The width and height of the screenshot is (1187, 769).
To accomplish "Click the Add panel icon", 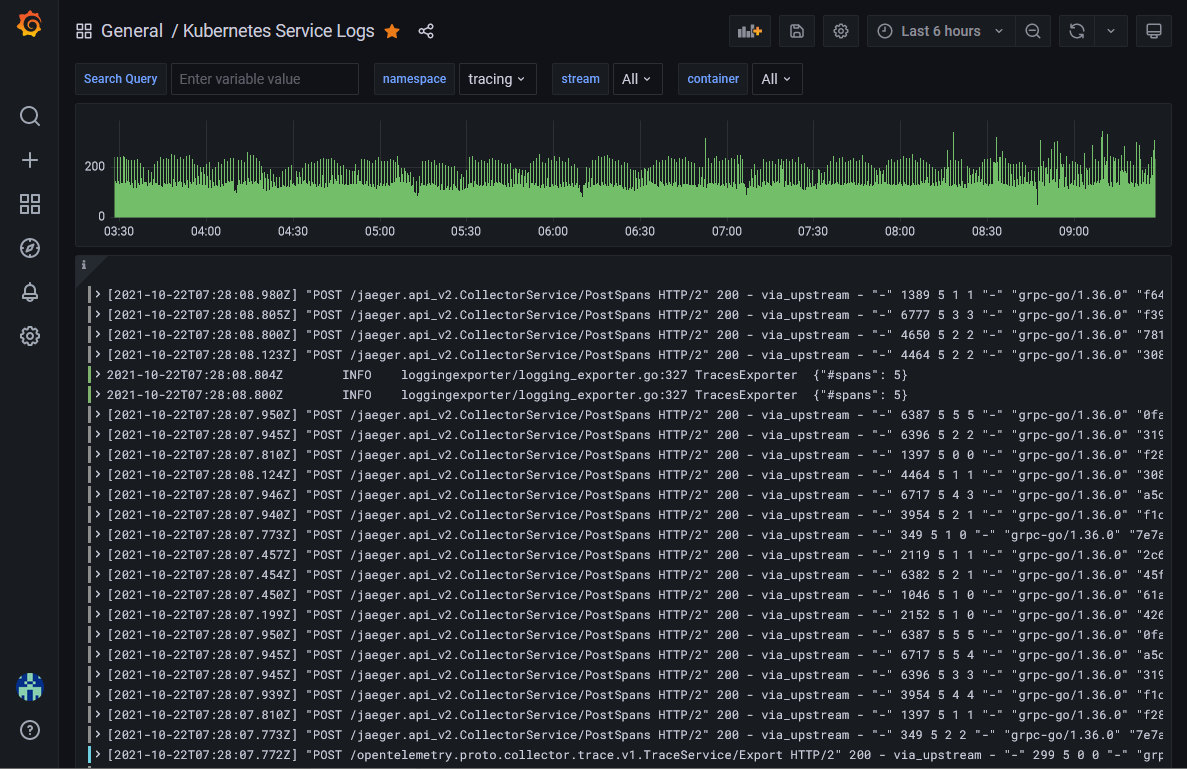I will [x=749, y=31].
